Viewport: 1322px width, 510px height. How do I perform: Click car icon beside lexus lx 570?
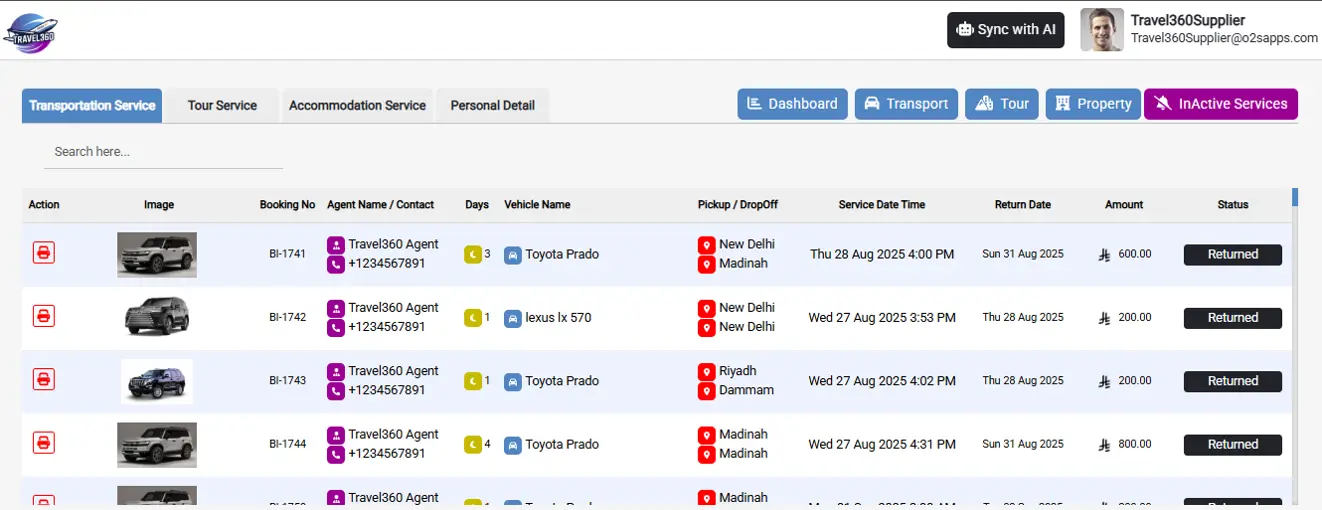[x=513, y=318]
